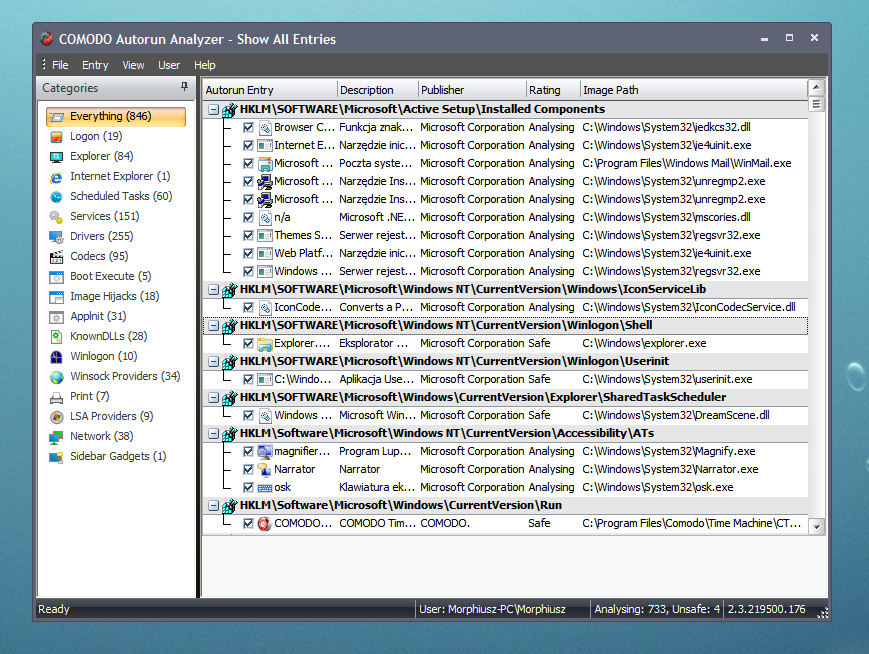This screenshot has width=869, height=654.
Task: Select the Internet Explorer category icon
Action: 55,177
